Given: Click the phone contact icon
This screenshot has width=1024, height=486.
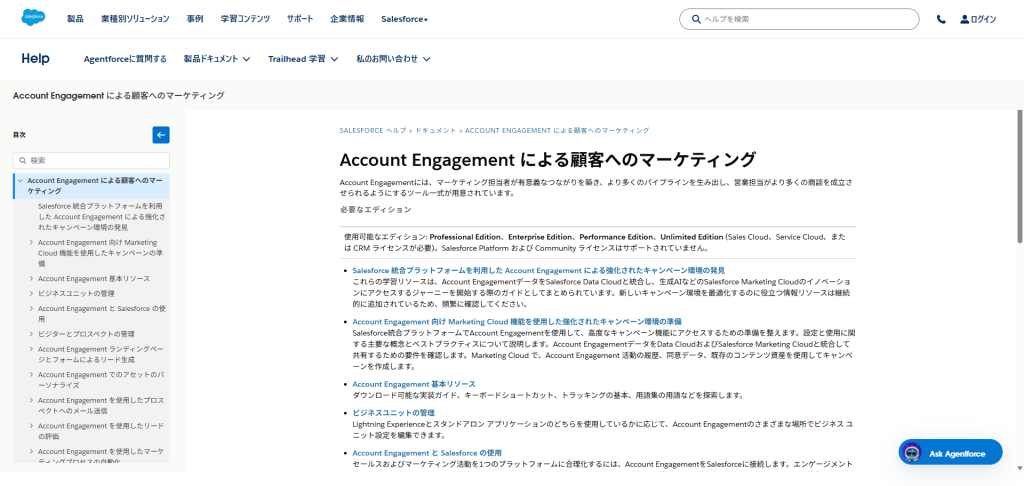Looking at the screenshot, I should (940, 20).
